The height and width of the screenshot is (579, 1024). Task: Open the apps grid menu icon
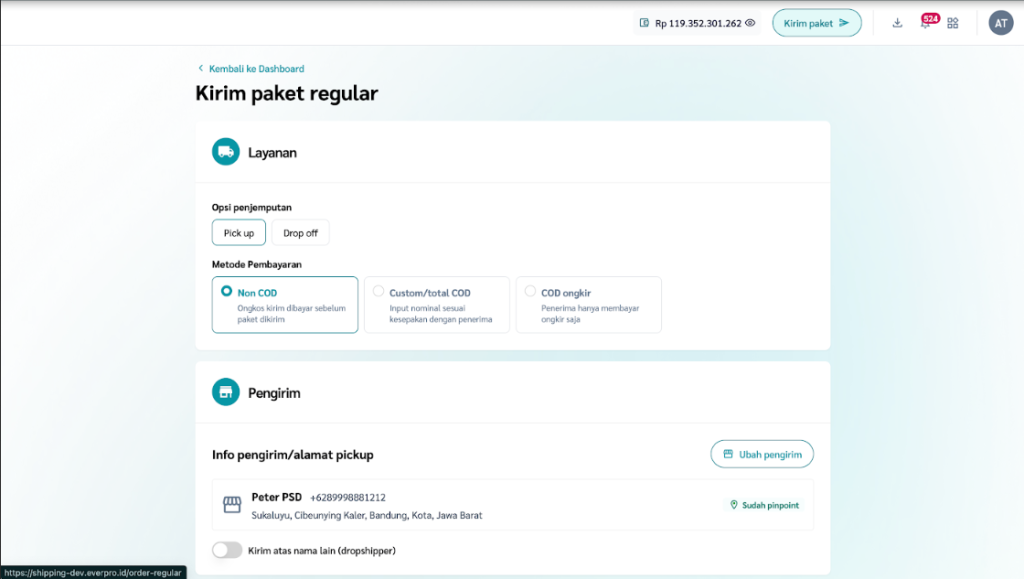953,23
